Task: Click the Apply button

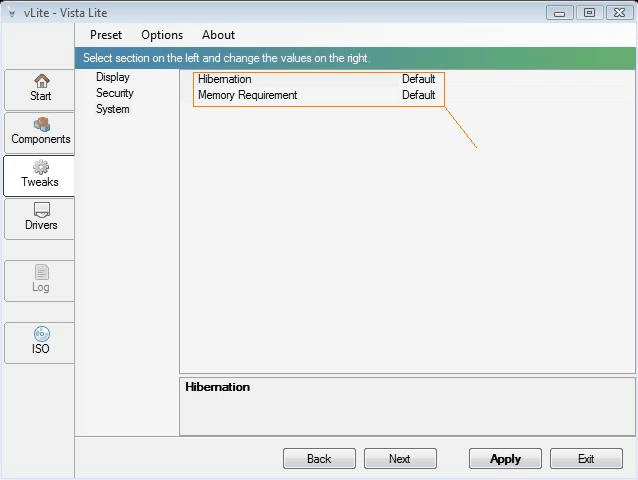Action: click(505, 458)
